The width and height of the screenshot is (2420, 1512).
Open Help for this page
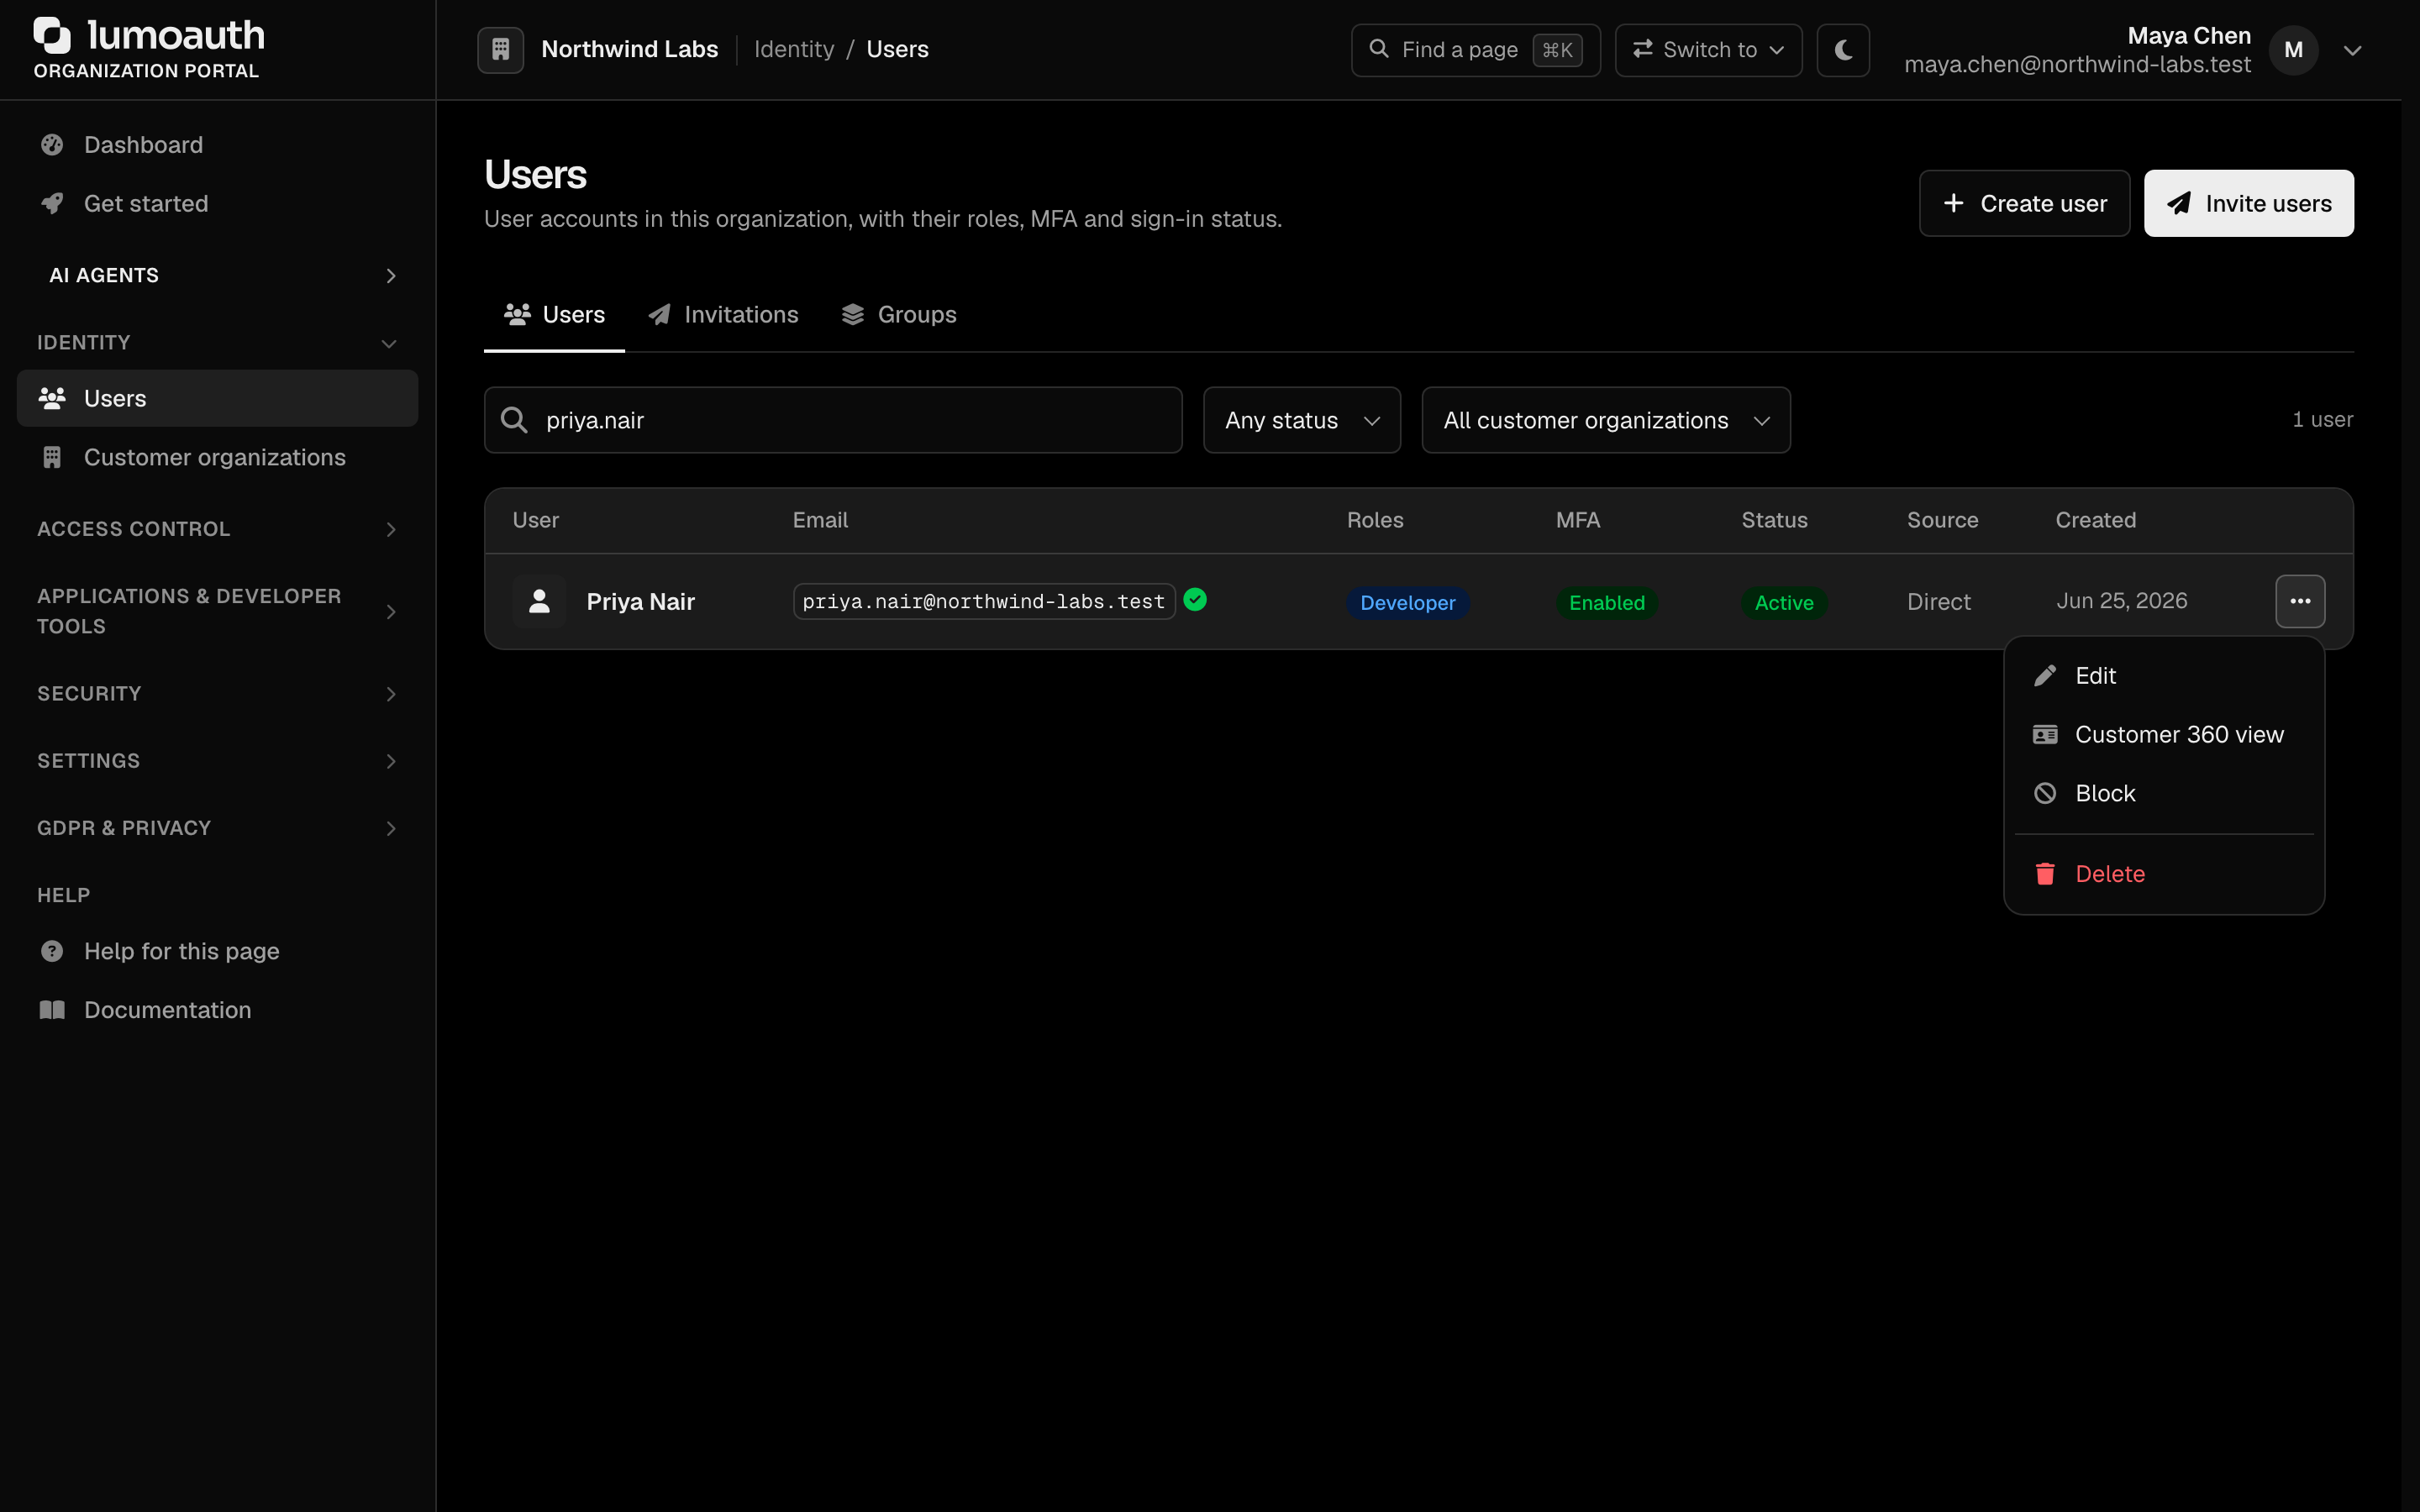tap(217, 951)
